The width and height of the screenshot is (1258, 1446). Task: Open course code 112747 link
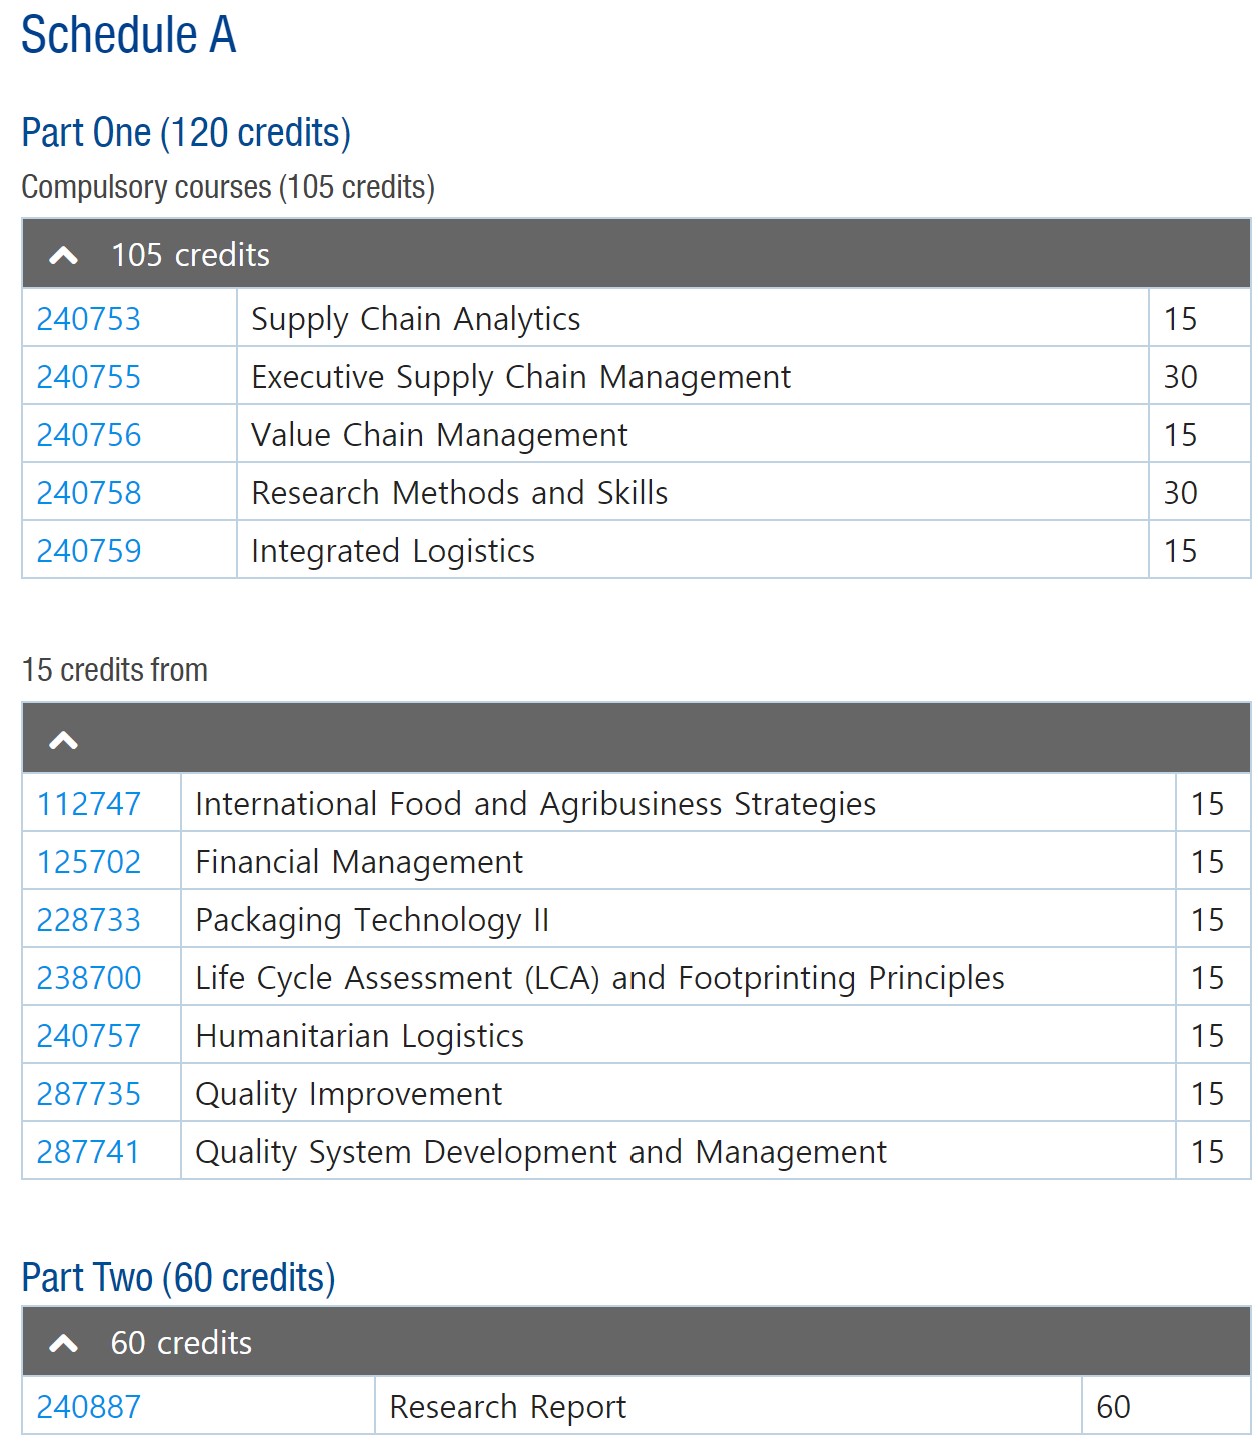89,804
